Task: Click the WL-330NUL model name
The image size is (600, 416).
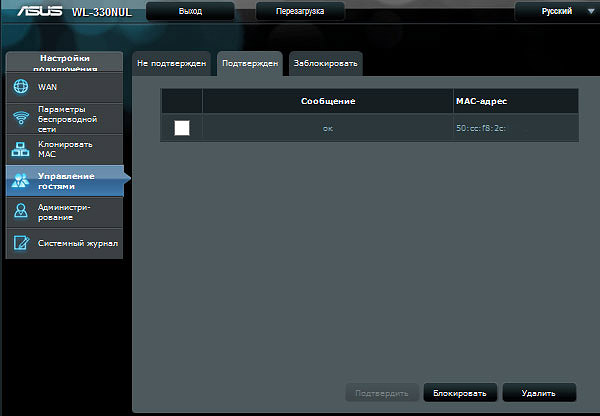Action: pyautogui.click(x=102, y=12)
